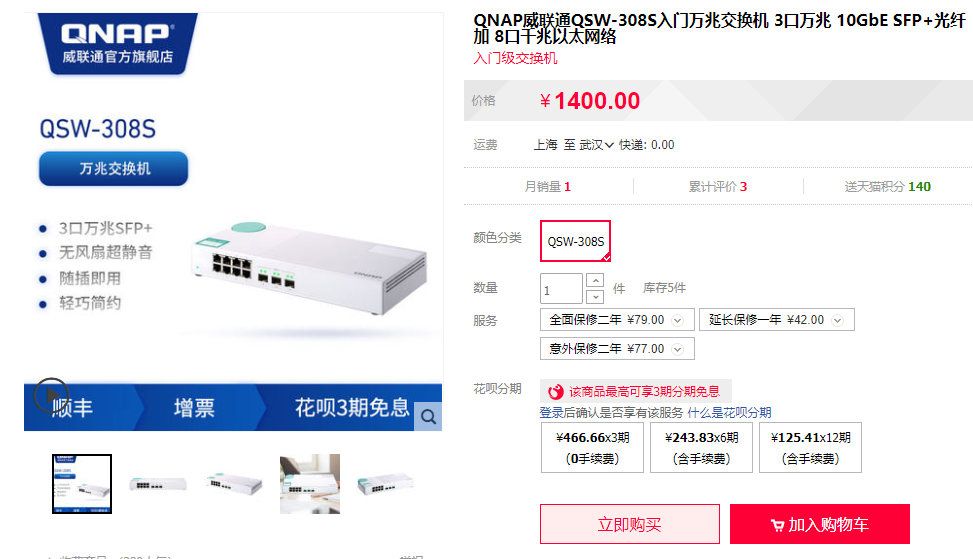The width and height of the screenshot is (973, 559).
Task: Choose the ¥466.66x3期 installment plan
Action: 592,447
